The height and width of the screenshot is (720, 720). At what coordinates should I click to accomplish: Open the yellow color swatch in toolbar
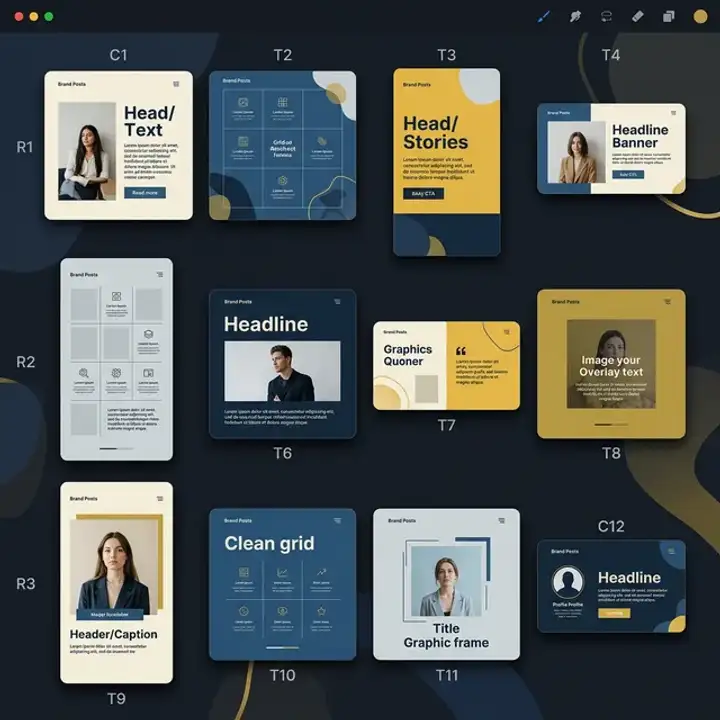click(x=700, y=17)
